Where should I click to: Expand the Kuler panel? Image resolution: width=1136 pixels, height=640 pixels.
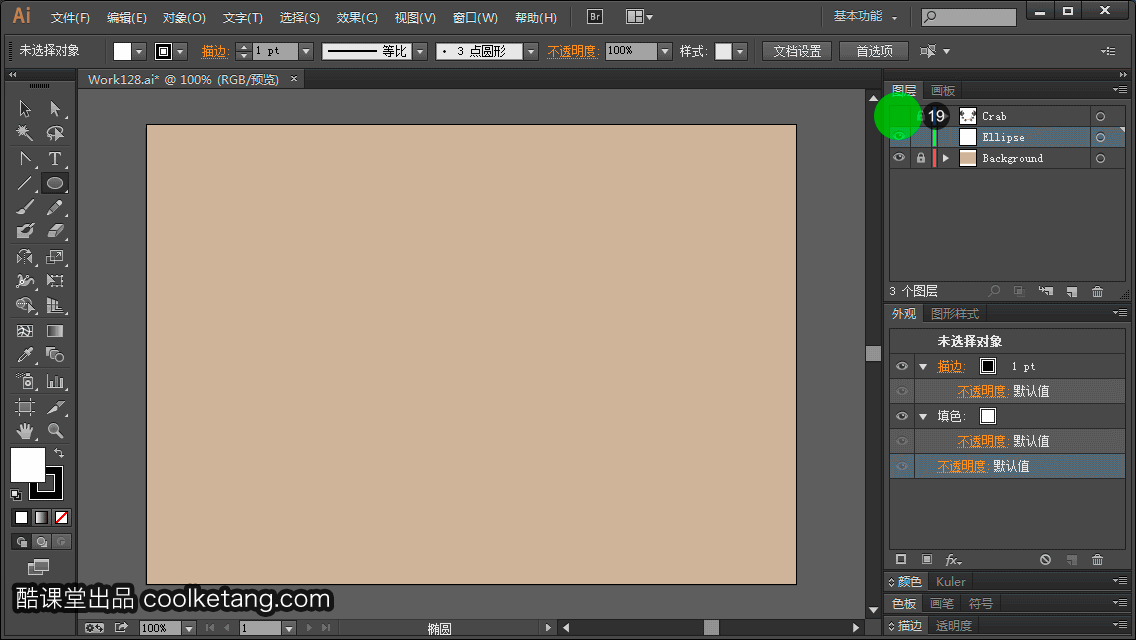pos(950,582)
